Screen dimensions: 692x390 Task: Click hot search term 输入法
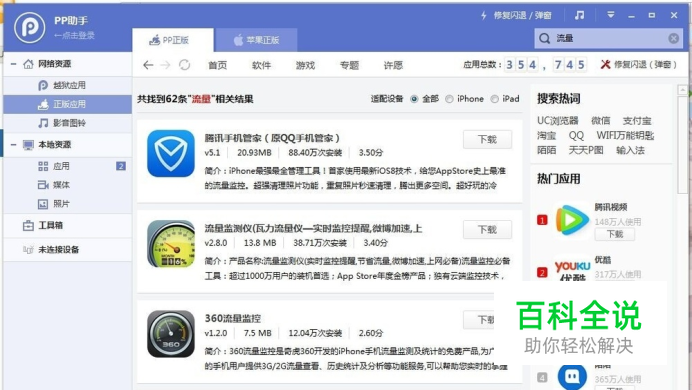pyautogui.click(x=630, y=150)
